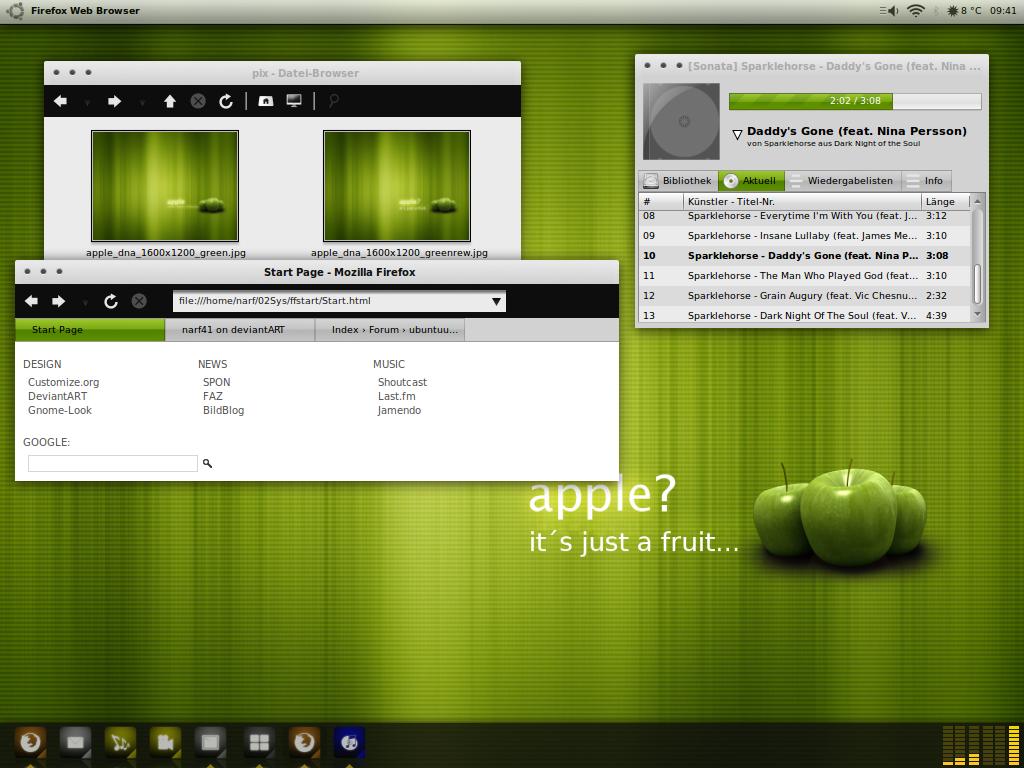
Task: Open the BildBlog link
Action: [x=223, y=410]
